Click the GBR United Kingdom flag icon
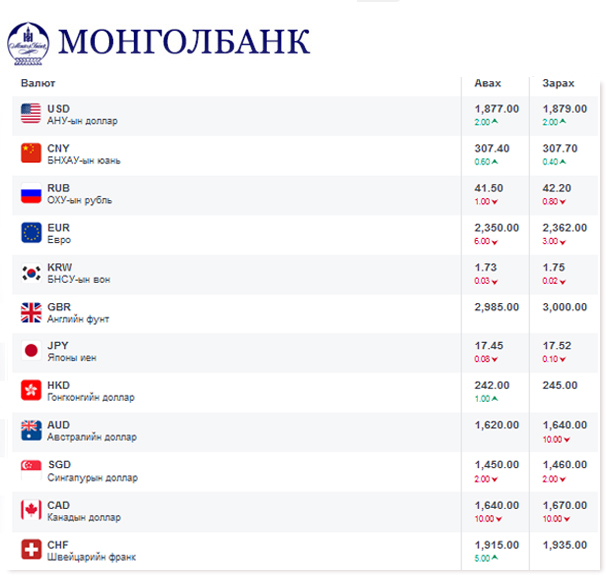Image resolution: width=610 pixels, height=585 pixels. pos(30,312)
